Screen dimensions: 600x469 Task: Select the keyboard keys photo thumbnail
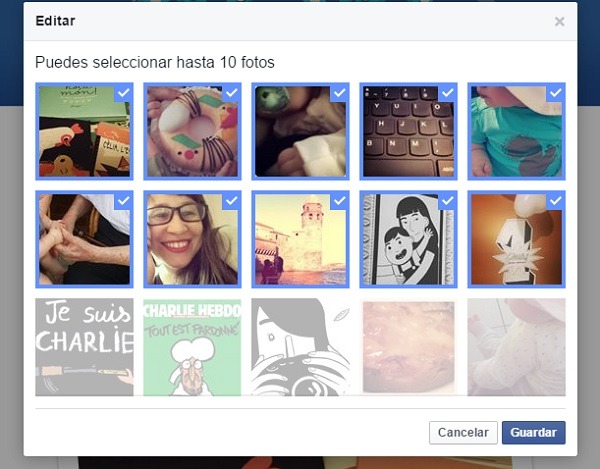[408, 131]
